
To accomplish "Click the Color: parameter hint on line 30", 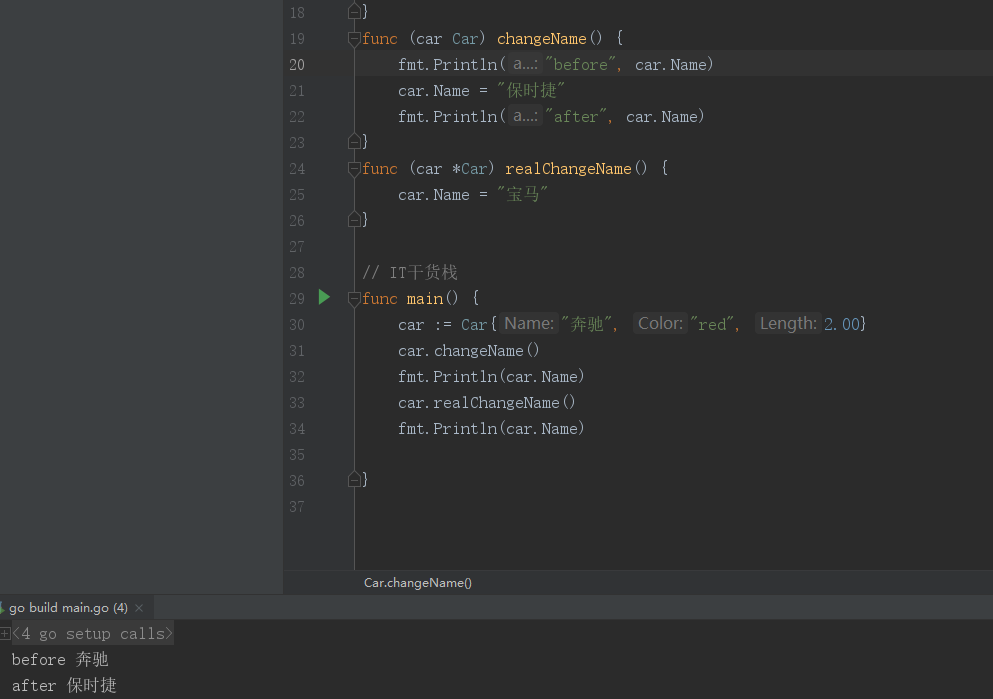I will [x=660, y=324].
